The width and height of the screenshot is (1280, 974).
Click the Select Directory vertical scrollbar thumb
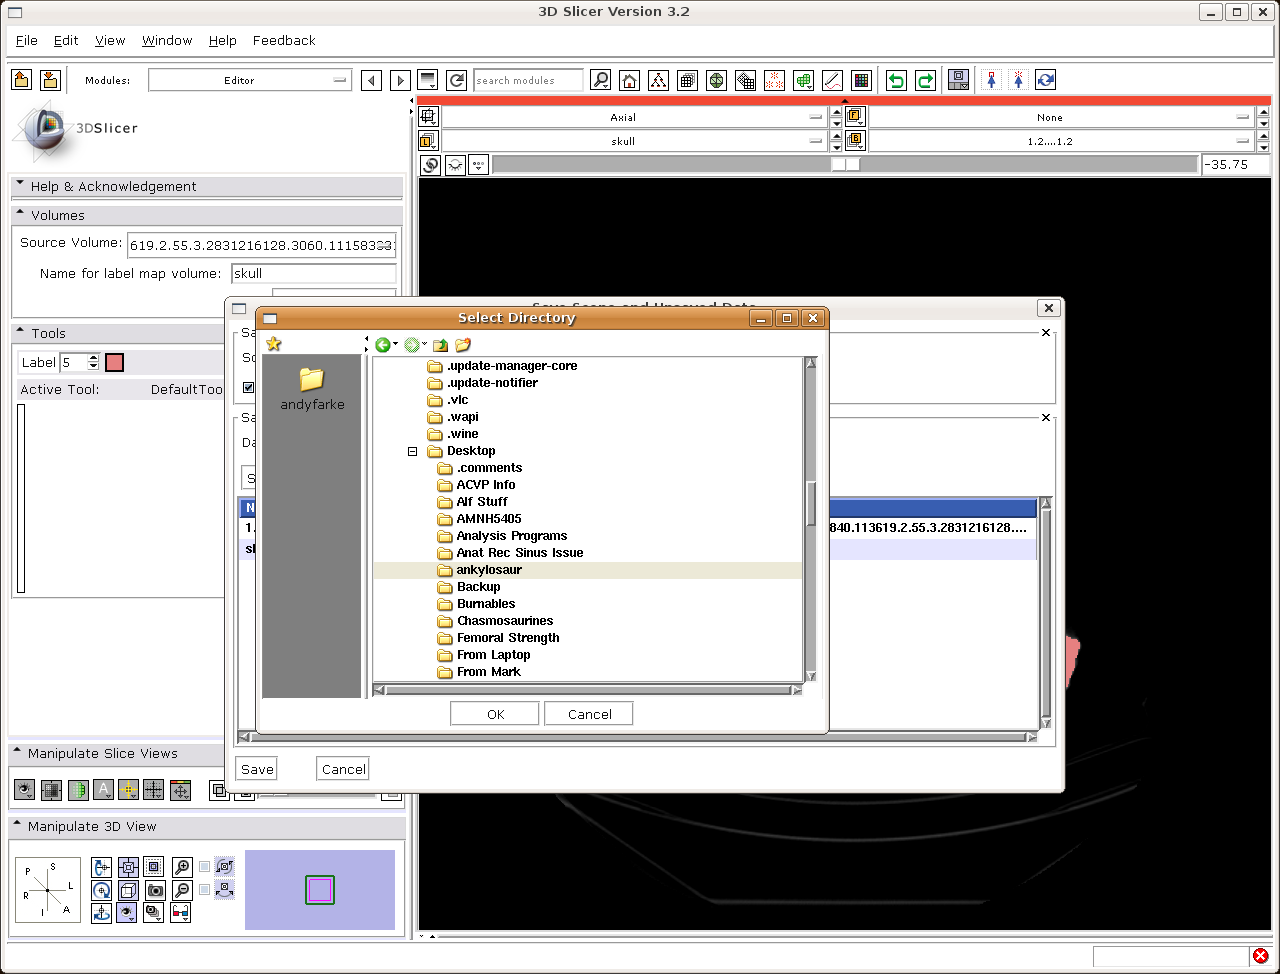(811, 503)
